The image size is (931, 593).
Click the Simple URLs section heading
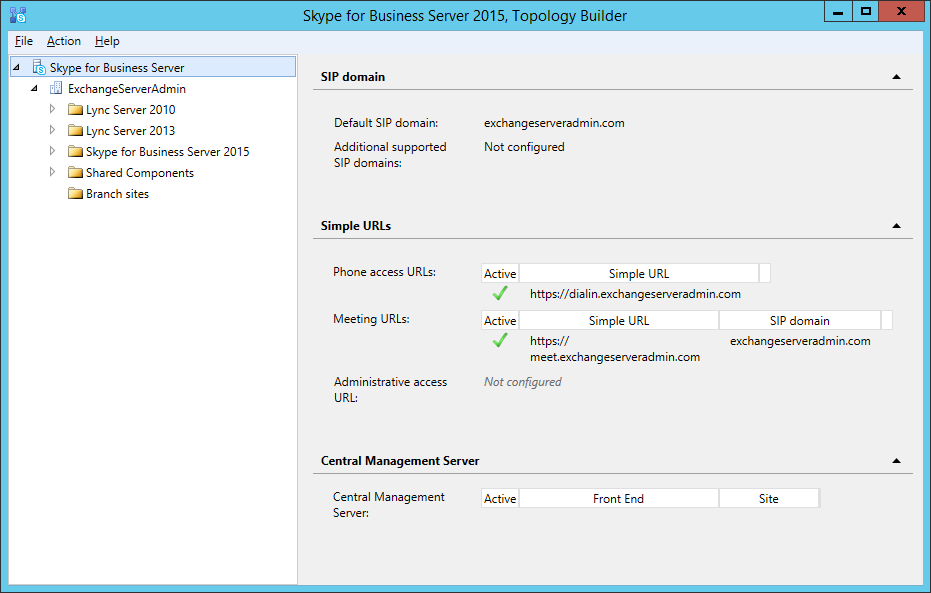(x=356, y=226)
